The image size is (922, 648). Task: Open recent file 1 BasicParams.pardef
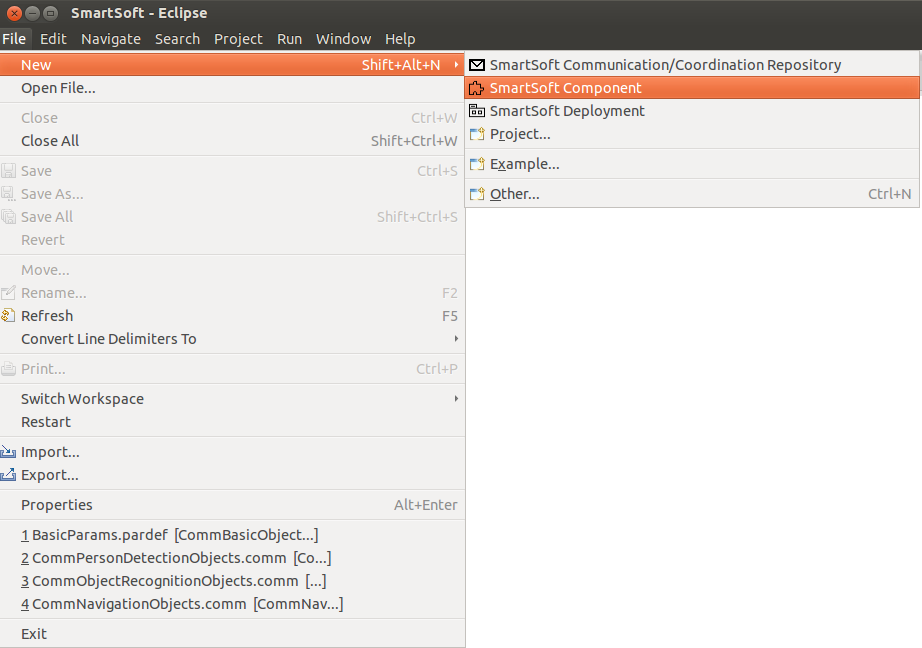point(232,535)
